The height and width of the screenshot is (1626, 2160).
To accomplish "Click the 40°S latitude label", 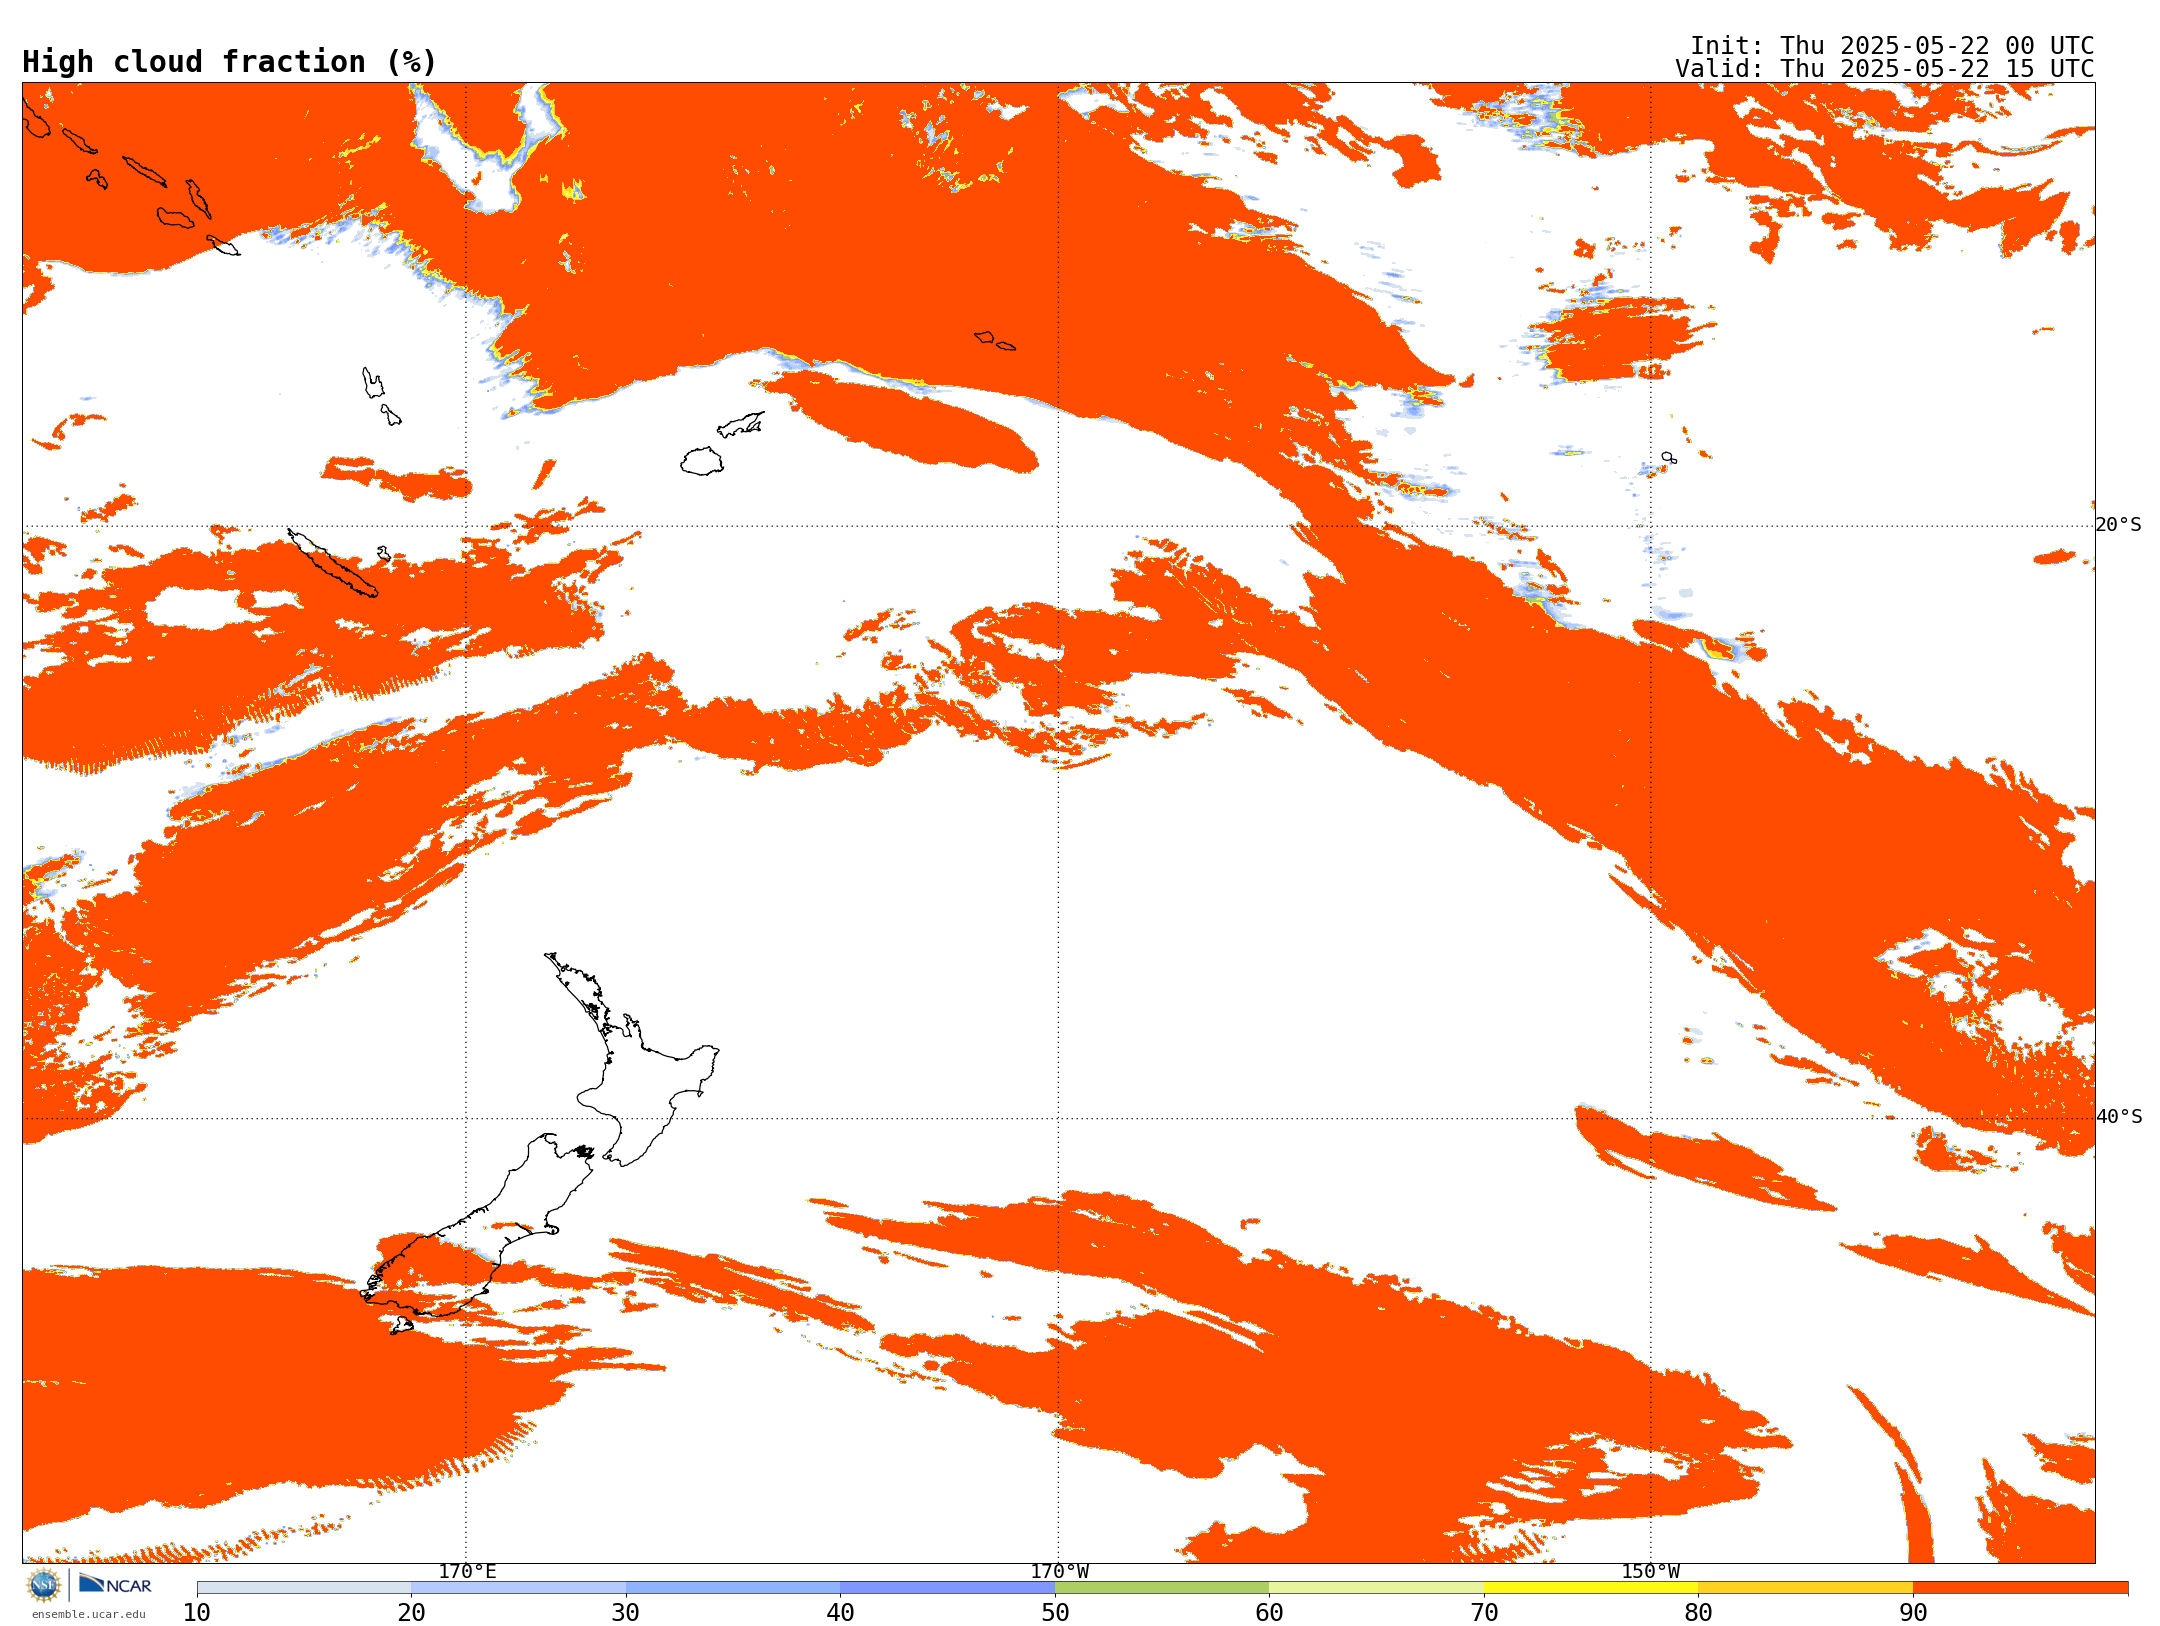I will pyautogui.click(x=2118, y=1117).
